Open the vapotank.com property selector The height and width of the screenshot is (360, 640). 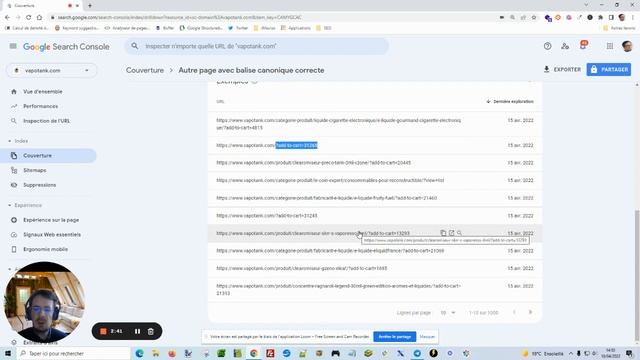click(51, 70)
